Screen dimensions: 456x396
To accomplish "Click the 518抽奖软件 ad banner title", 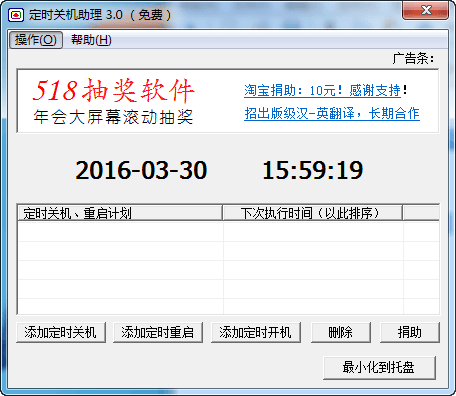I will tap(113, 90).
